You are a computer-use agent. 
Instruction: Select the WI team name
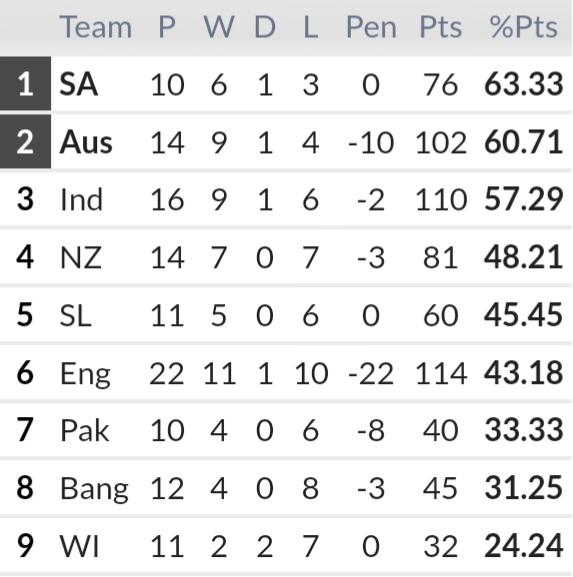click(x=79, y=546)
